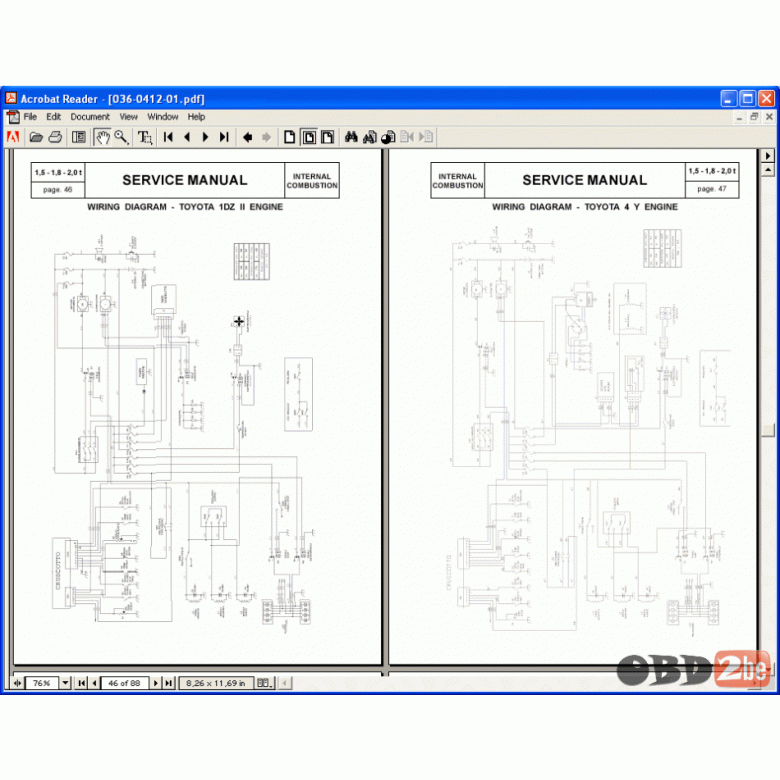Set Fit in Window page view
Screen dimensions: 780x780
click(309, 137)
